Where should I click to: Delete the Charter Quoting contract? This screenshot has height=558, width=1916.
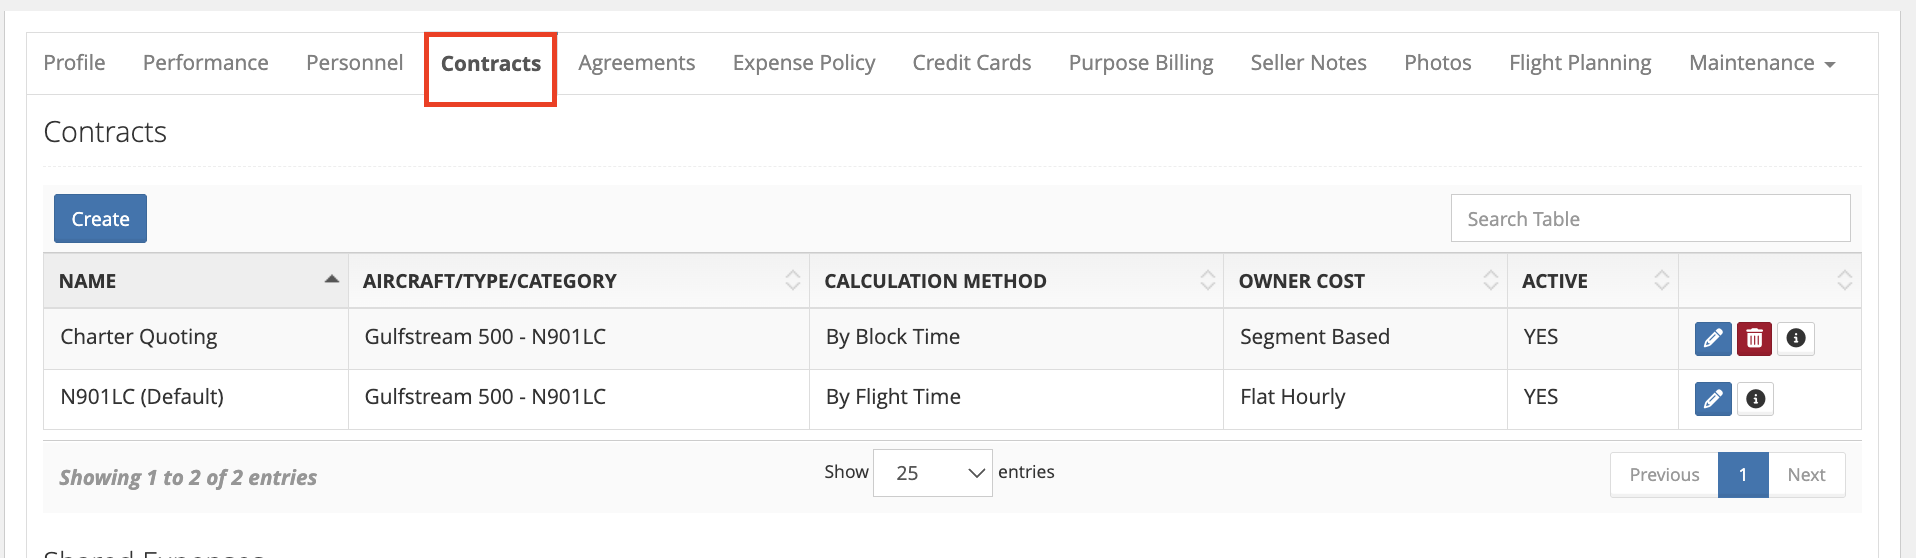pos(1754,339)
